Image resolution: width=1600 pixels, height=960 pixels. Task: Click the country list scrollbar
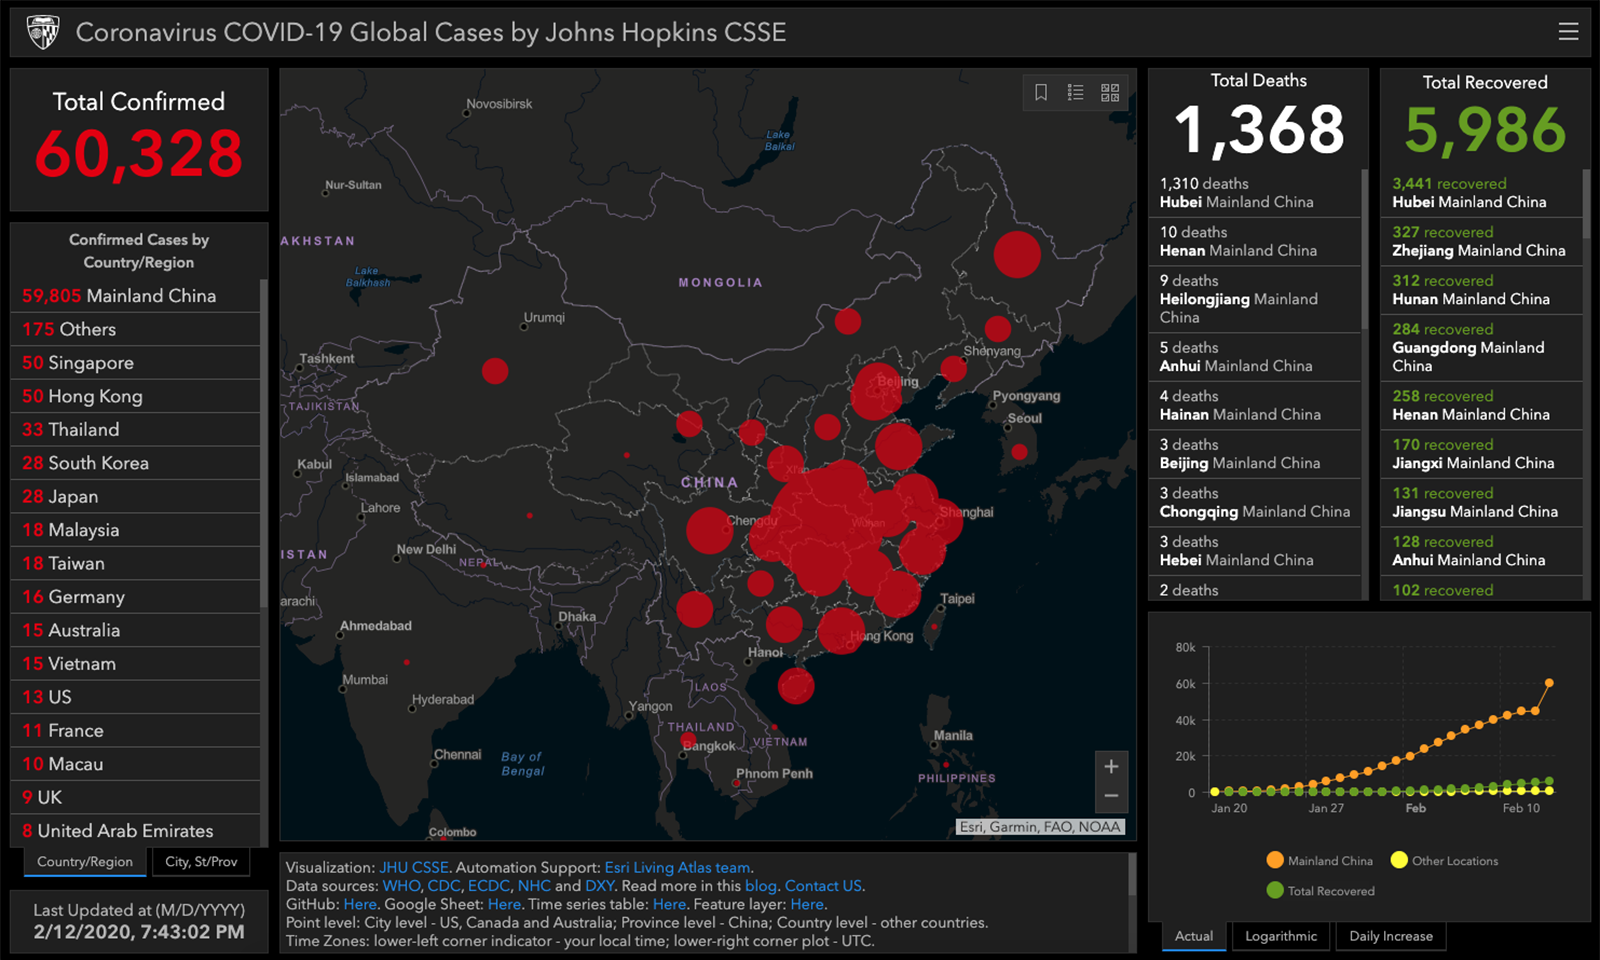[264, 444]
